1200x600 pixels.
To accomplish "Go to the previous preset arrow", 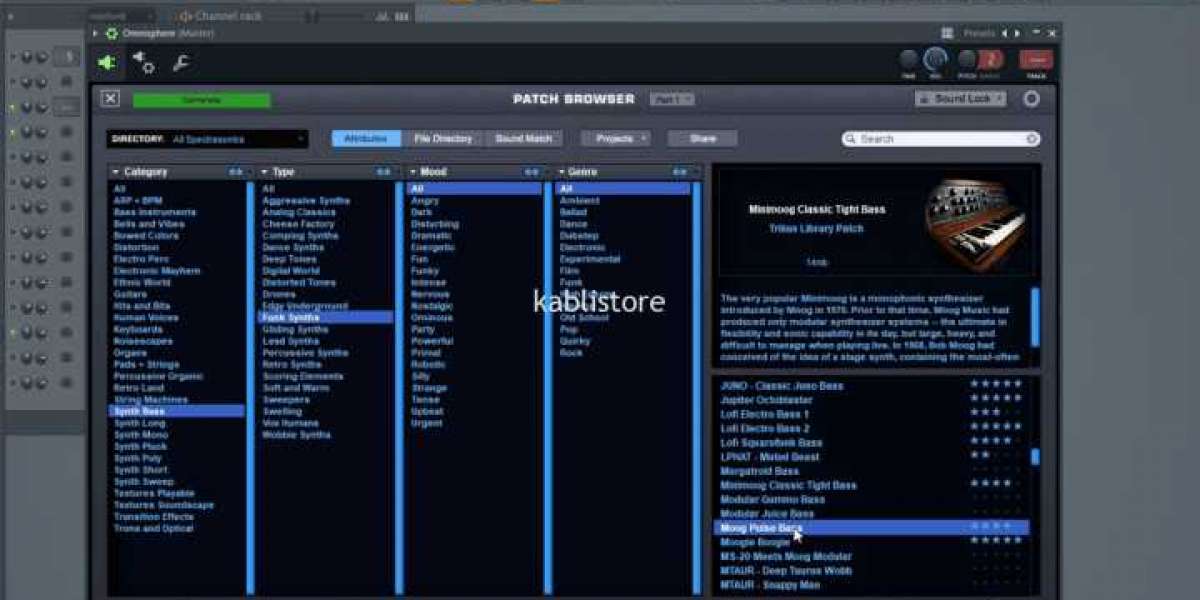I will tap(1006, 33).
